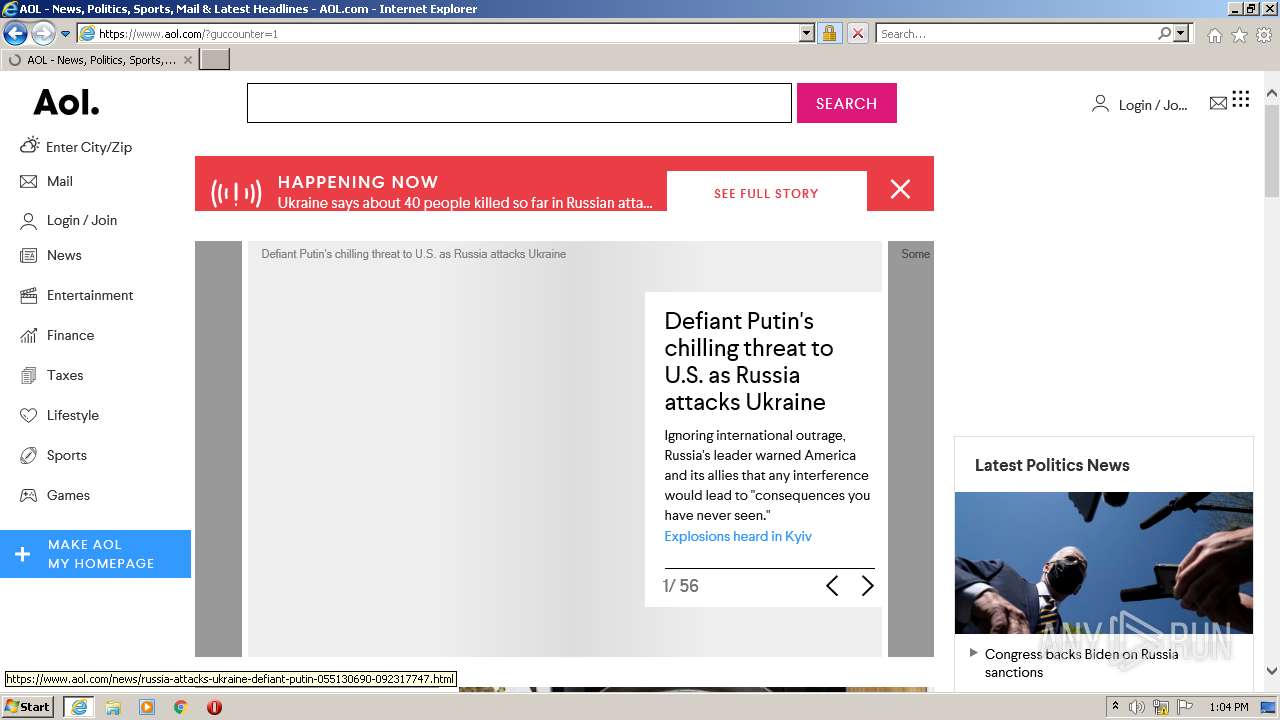Open the Sports football icon

[x=28, y=456]
